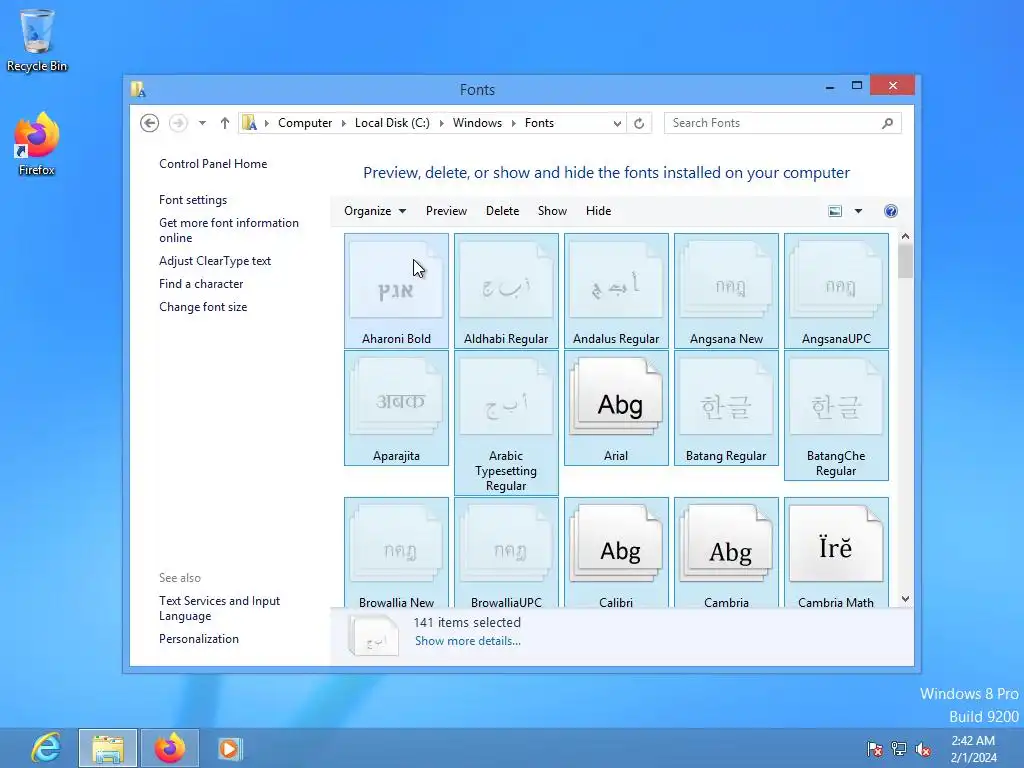
Task: Open view options dropdown arrow
Action: click(x=858, y=211)
